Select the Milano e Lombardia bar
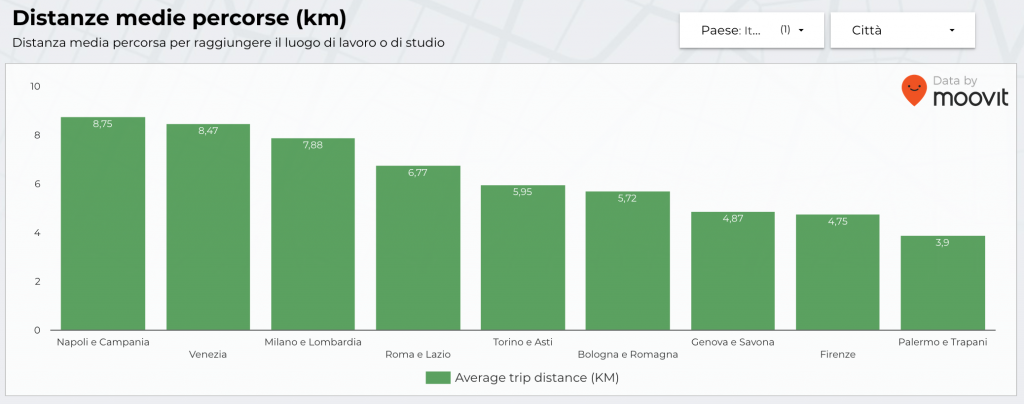This screenshot has height=404, width=1024. 313,235
